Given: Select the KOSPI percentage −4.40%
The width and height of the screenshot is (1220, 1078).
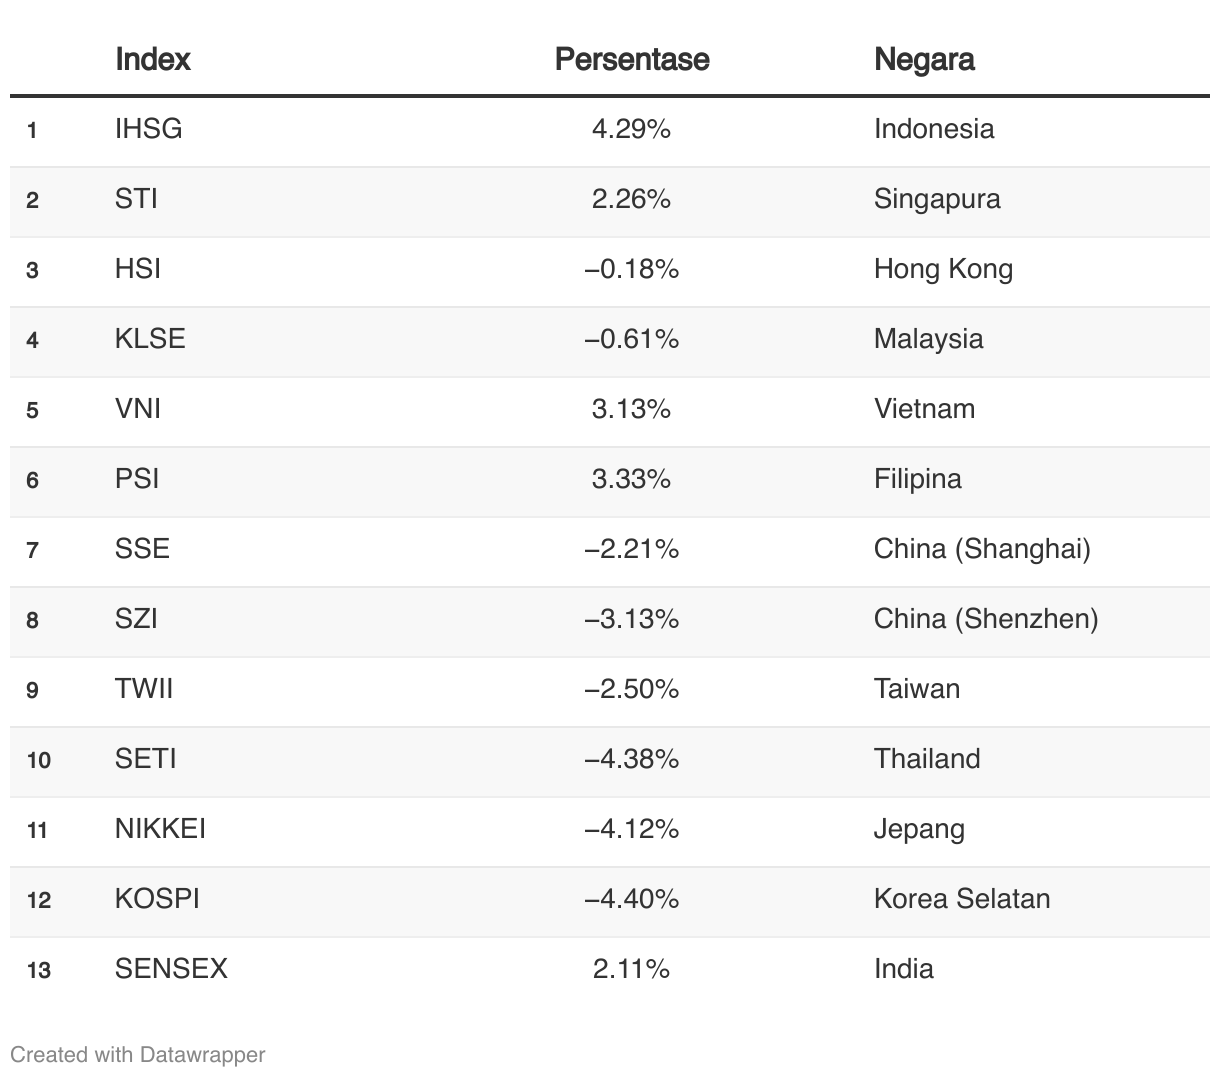Looking at the screenshot, I should (x=632, y=899).
